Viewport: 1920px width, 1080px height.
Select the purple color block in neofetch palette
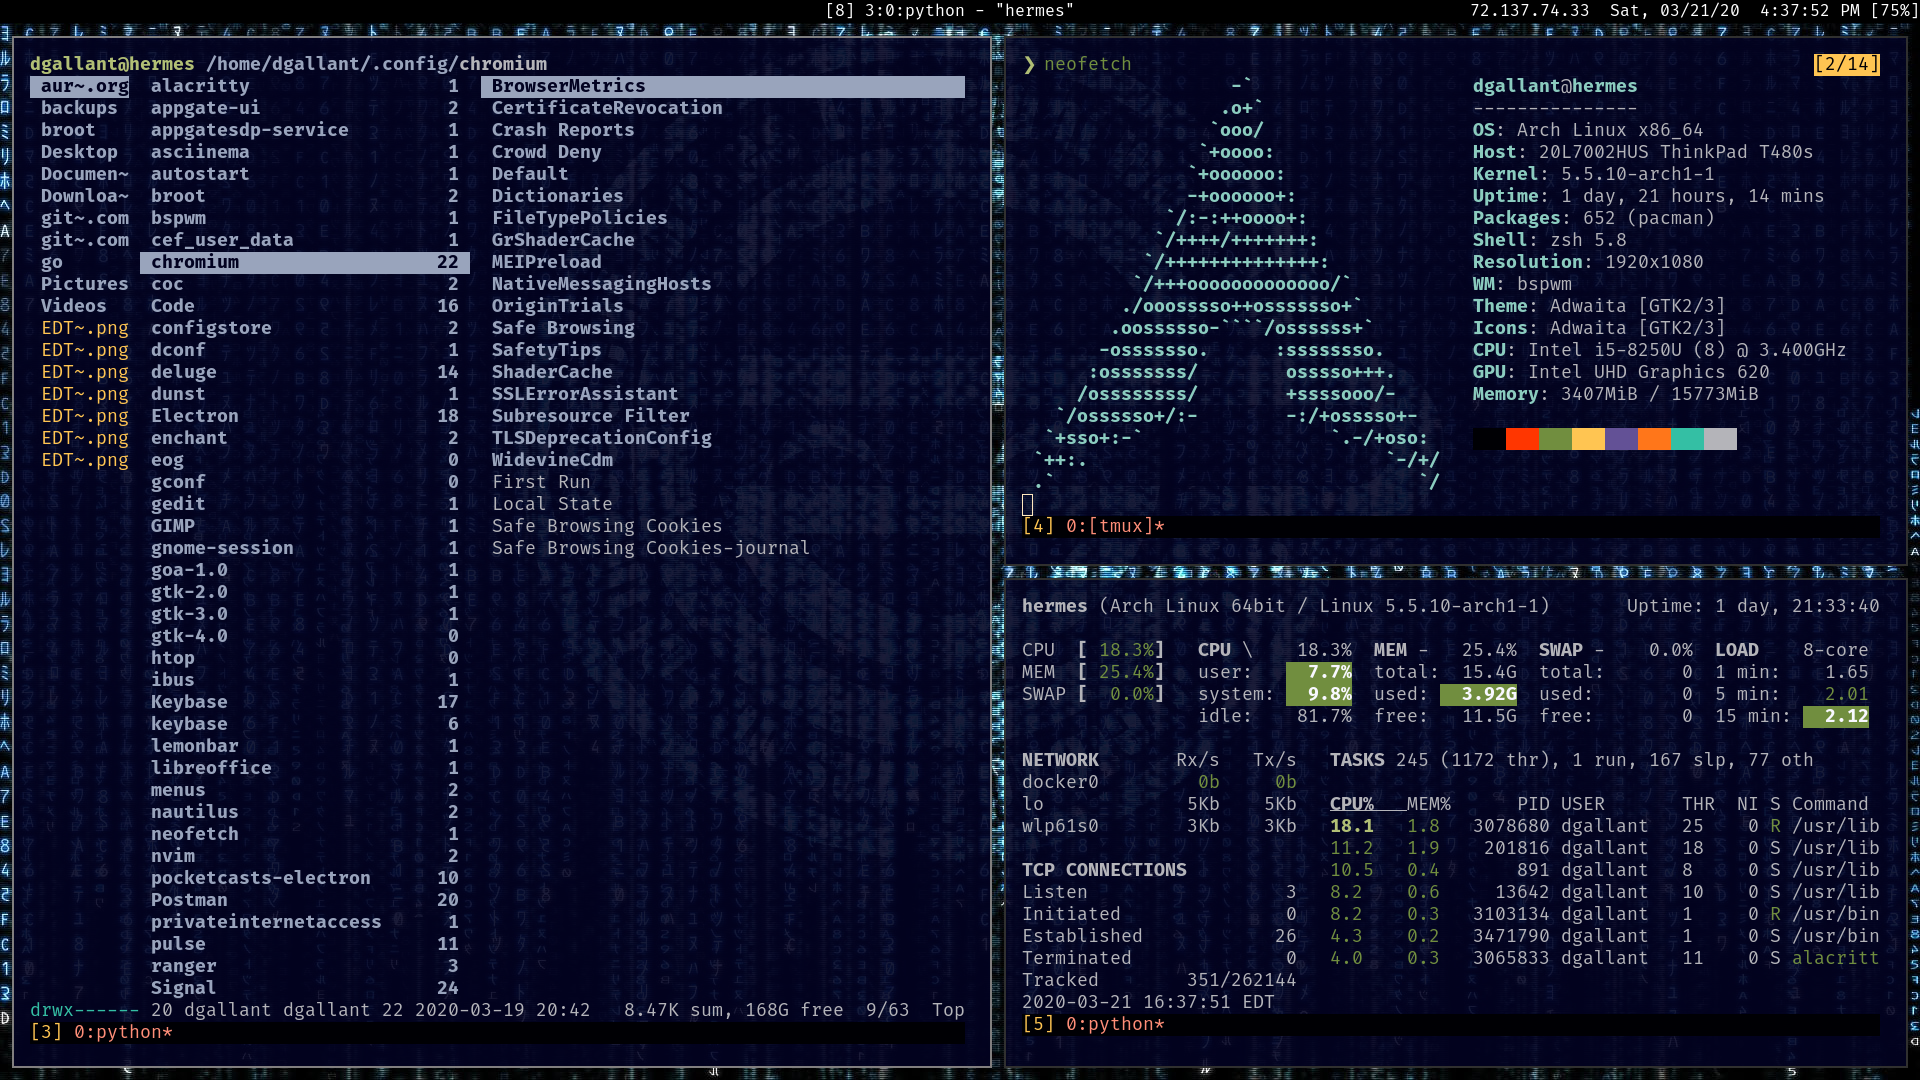1621,439
